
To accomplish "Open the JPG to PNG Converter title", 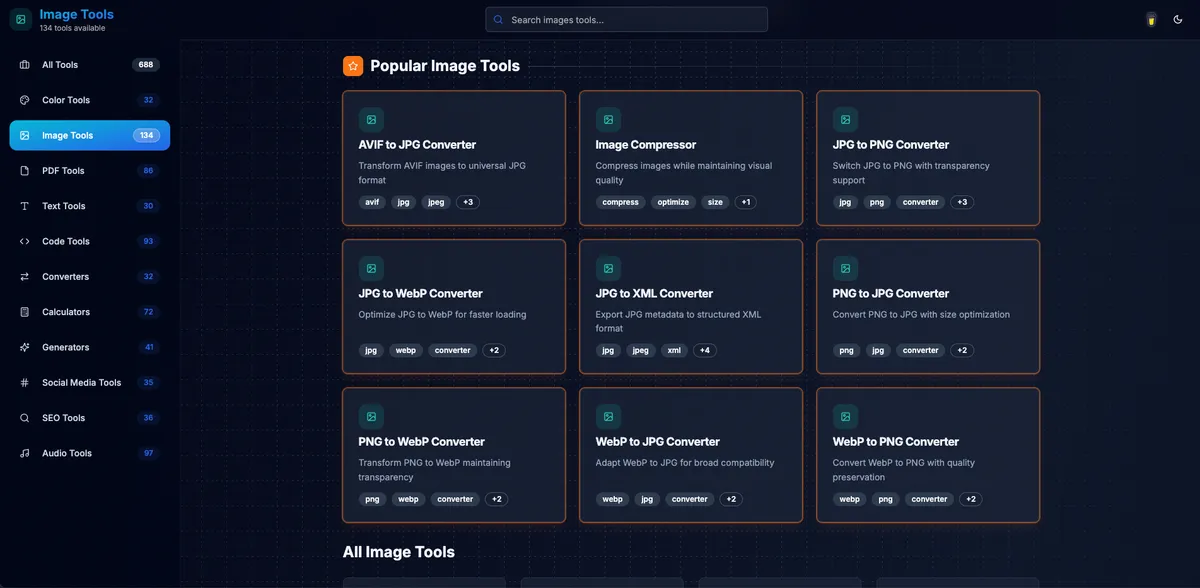I will (891, 145).
